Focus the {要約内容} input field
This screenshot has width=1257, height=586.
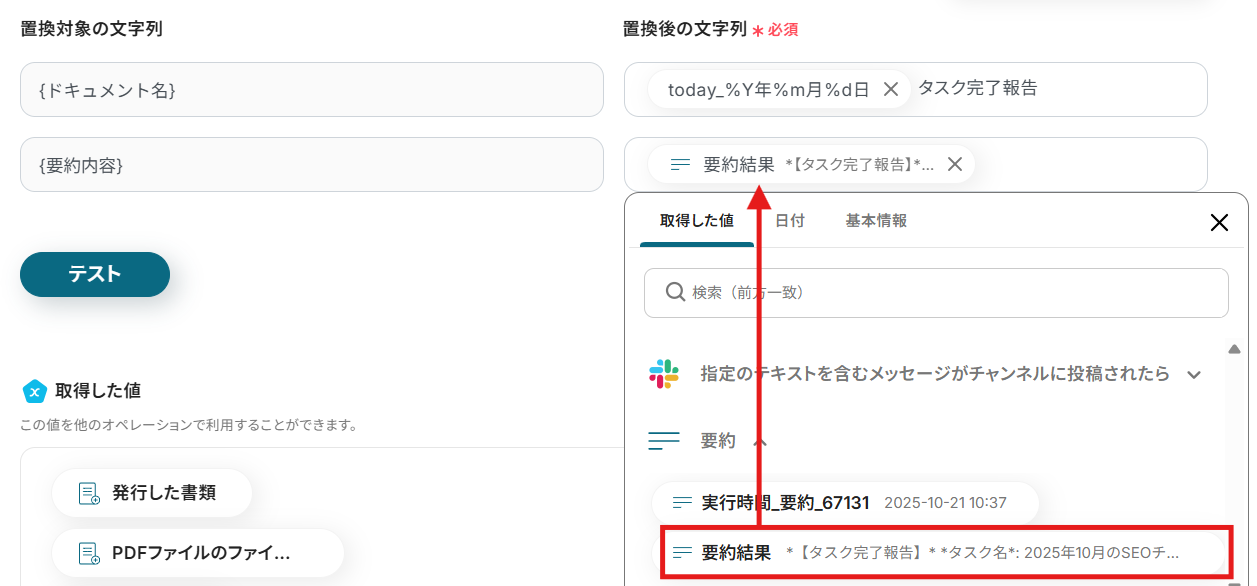312,165
